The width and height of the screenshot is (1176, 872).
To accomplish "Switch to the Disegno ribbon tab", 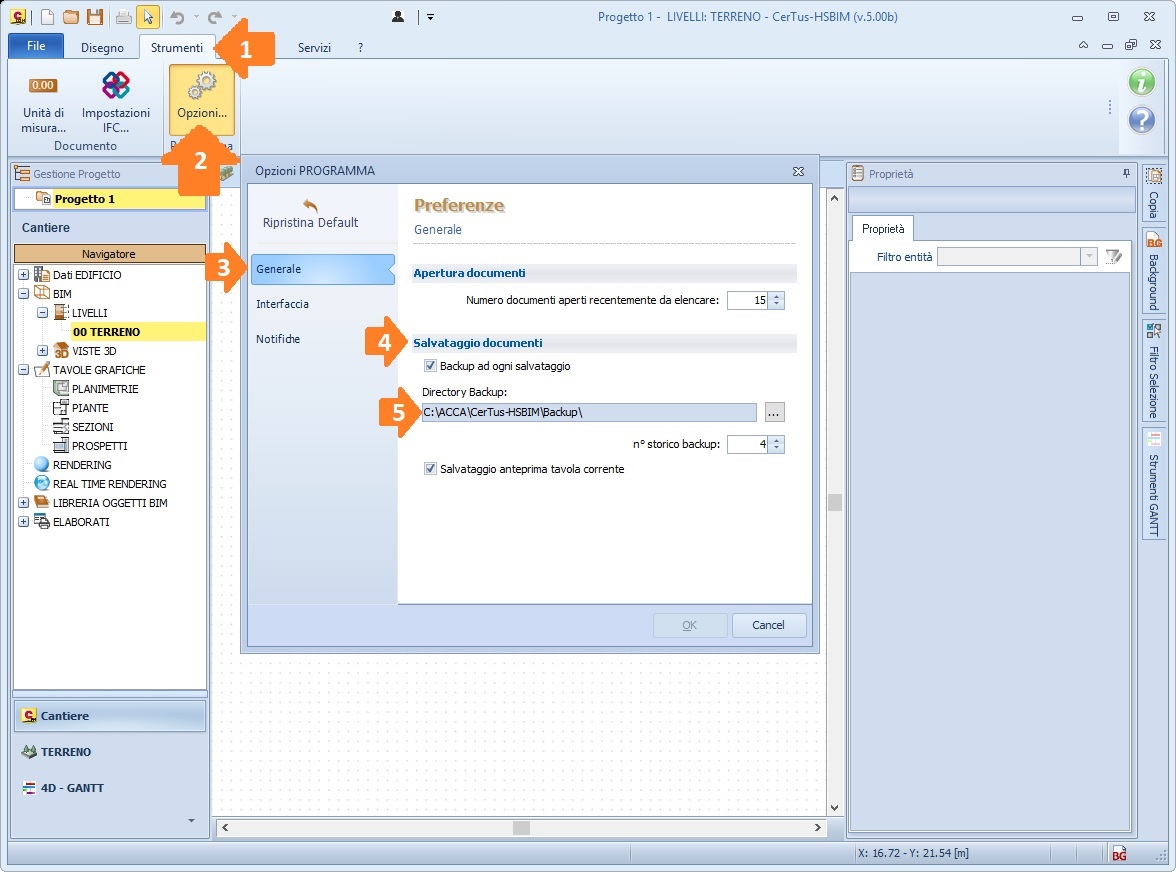I will coord(102,47).
